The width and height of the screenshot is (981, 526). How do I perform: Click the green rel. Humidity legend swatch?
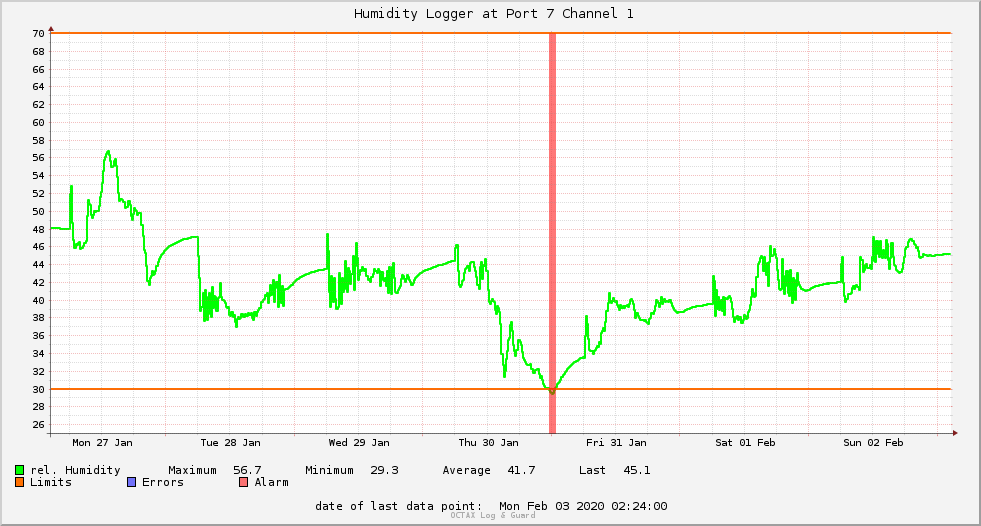[x=19, y=470]
